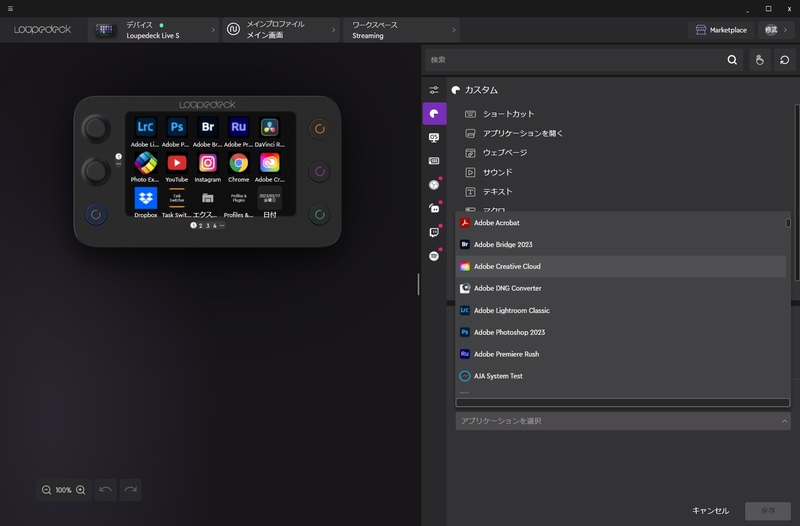Select the Dropbox button on the device
800x526 pixels.
pos(145,198)
